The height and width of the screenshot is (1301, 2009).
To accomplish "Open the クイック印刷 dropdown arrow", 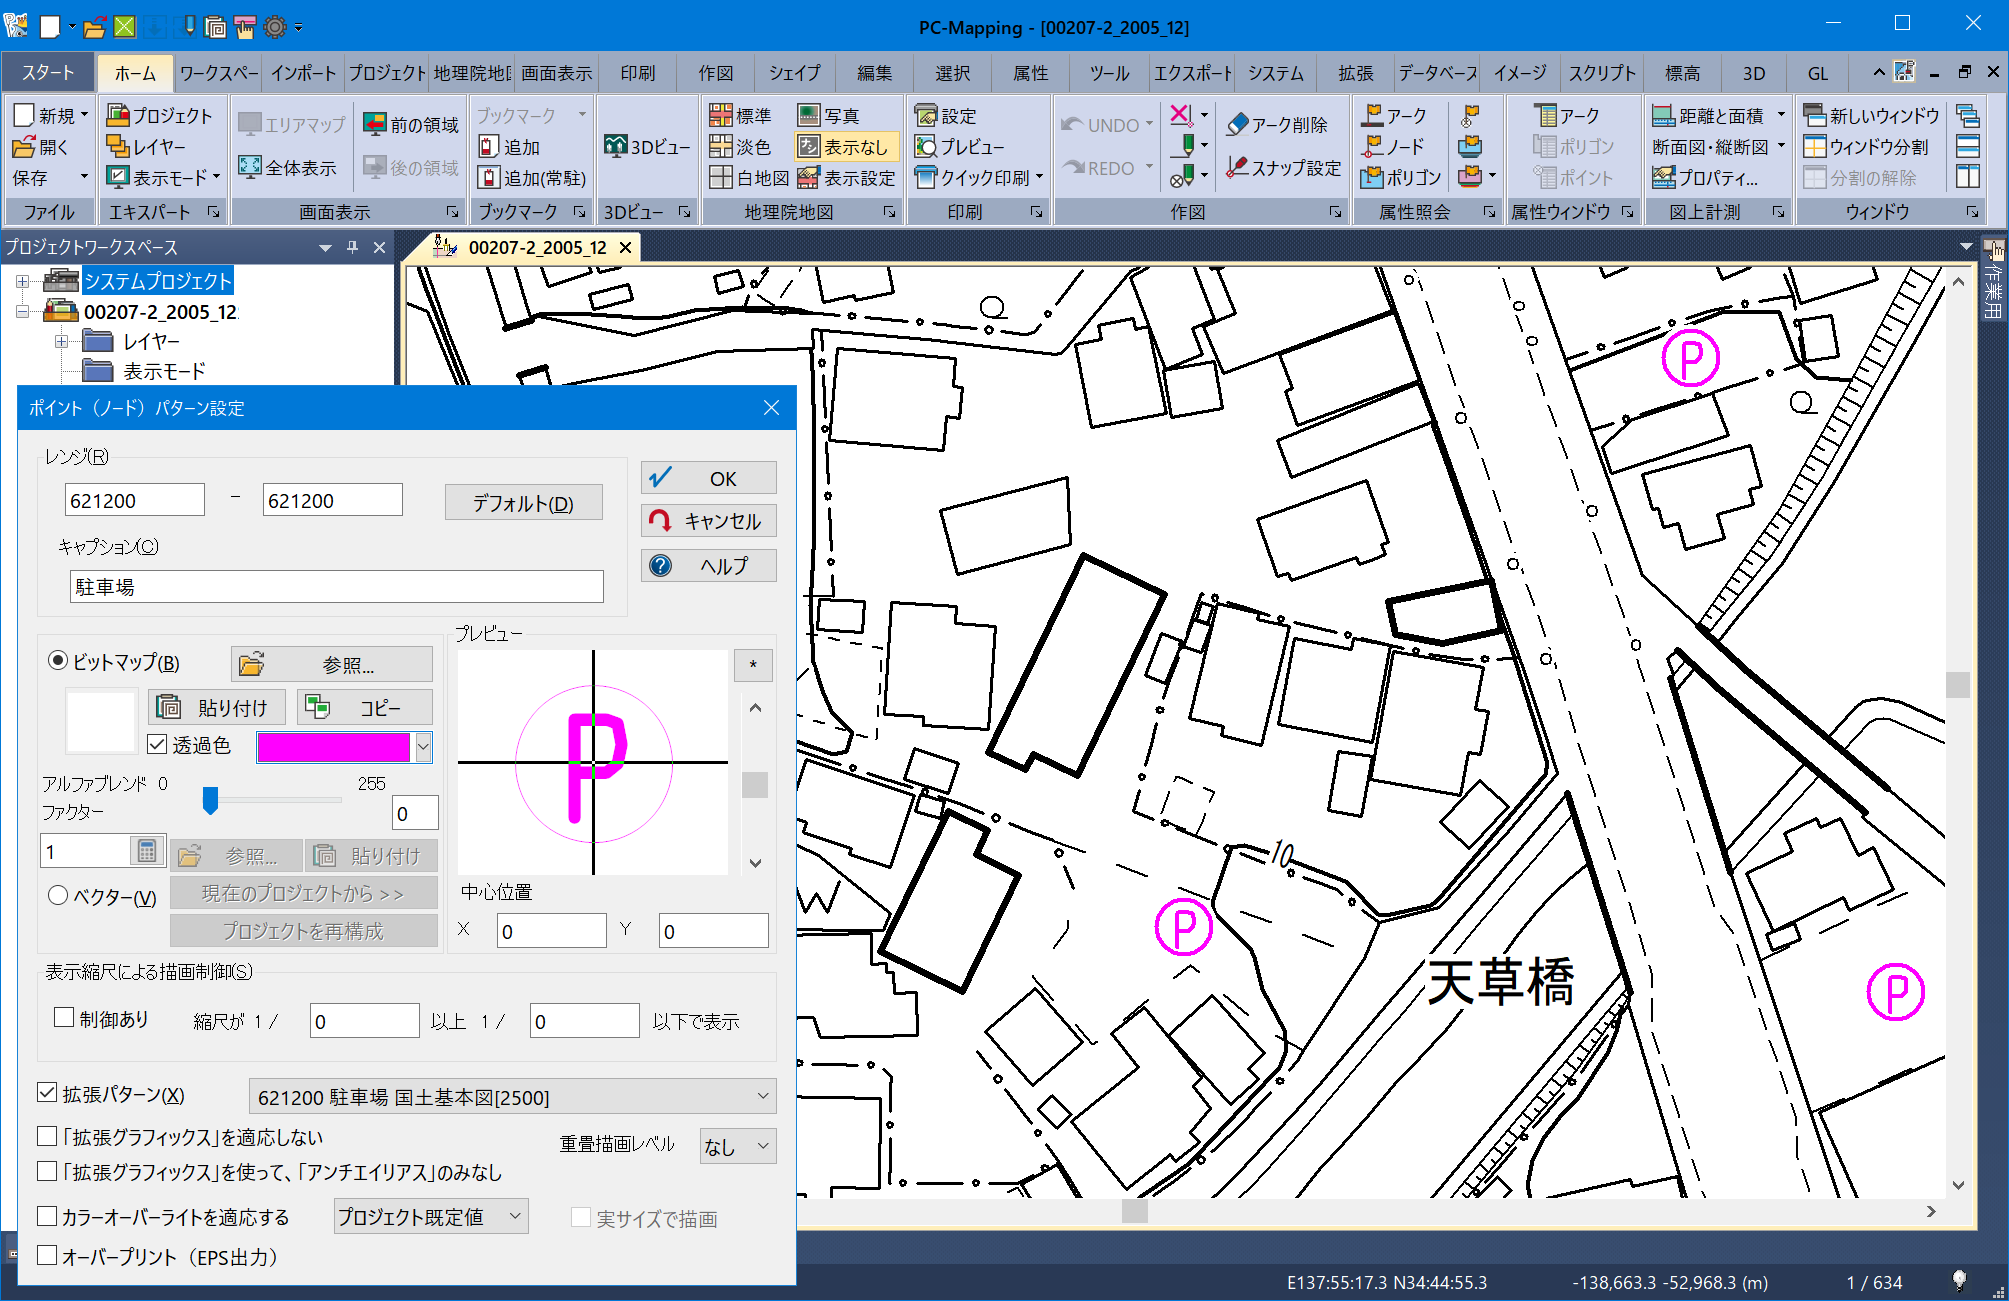I will tap(1040, 177).
